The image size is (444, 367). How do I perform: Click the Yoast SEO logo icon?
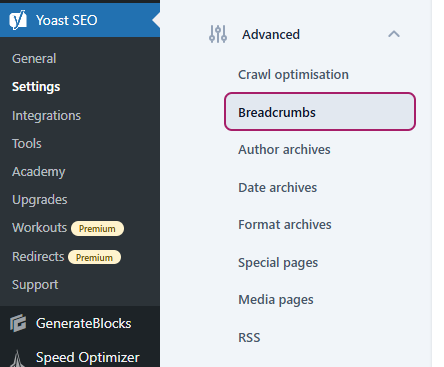click(18, 20)
